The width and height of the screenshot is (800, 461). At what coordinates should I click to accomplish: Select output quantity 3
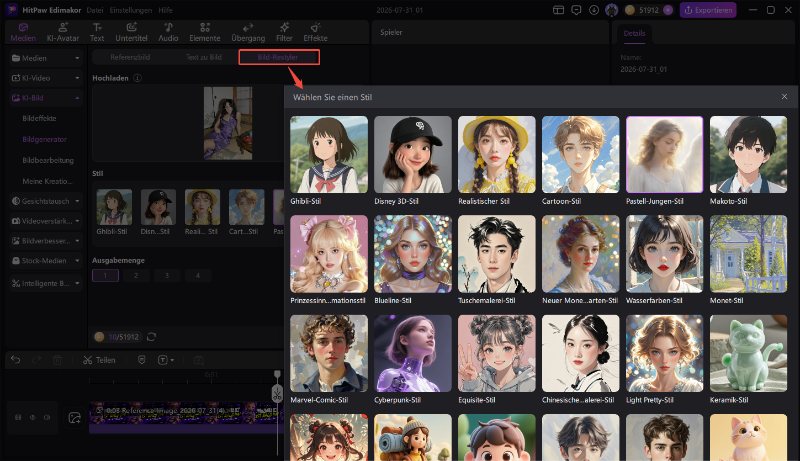point(167,275)
